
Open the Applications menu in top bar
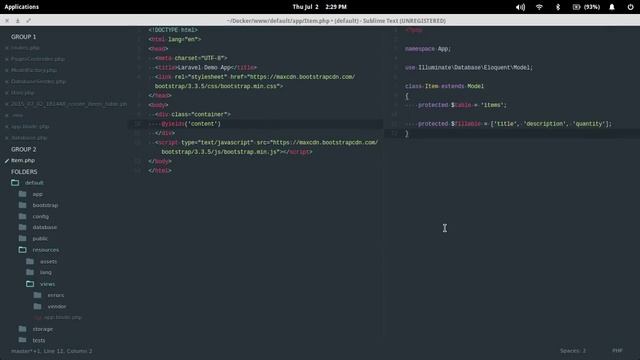click(22, 7)
